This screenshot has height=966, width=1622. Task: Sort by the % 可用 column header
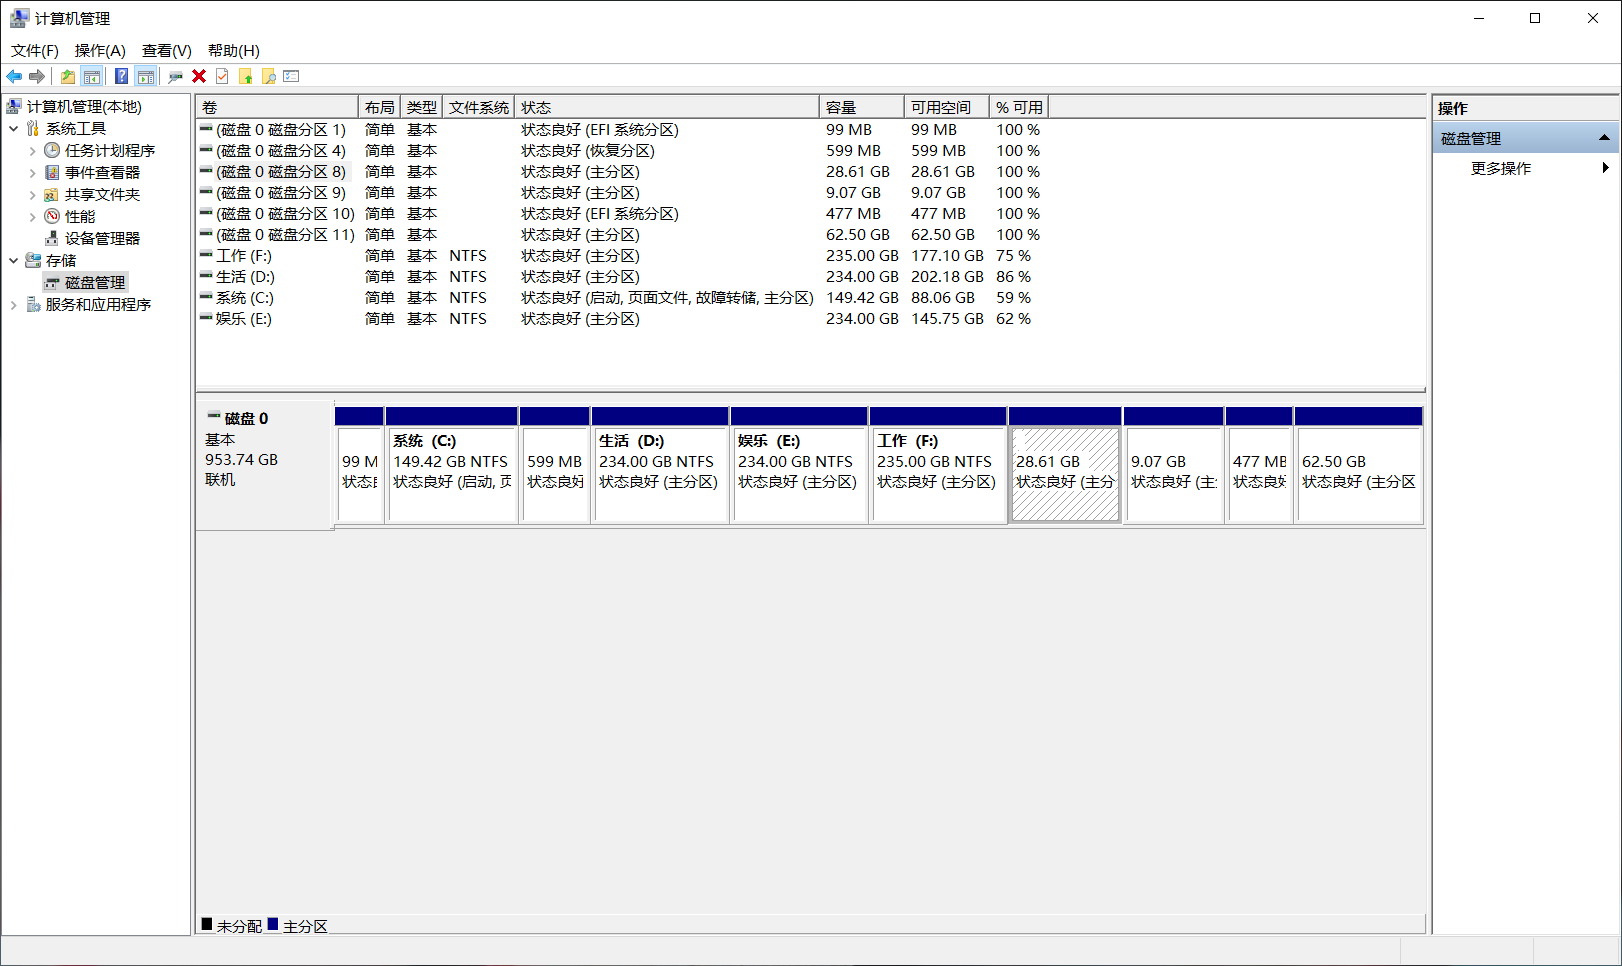pyautogui.click(x=1019, y=107)
